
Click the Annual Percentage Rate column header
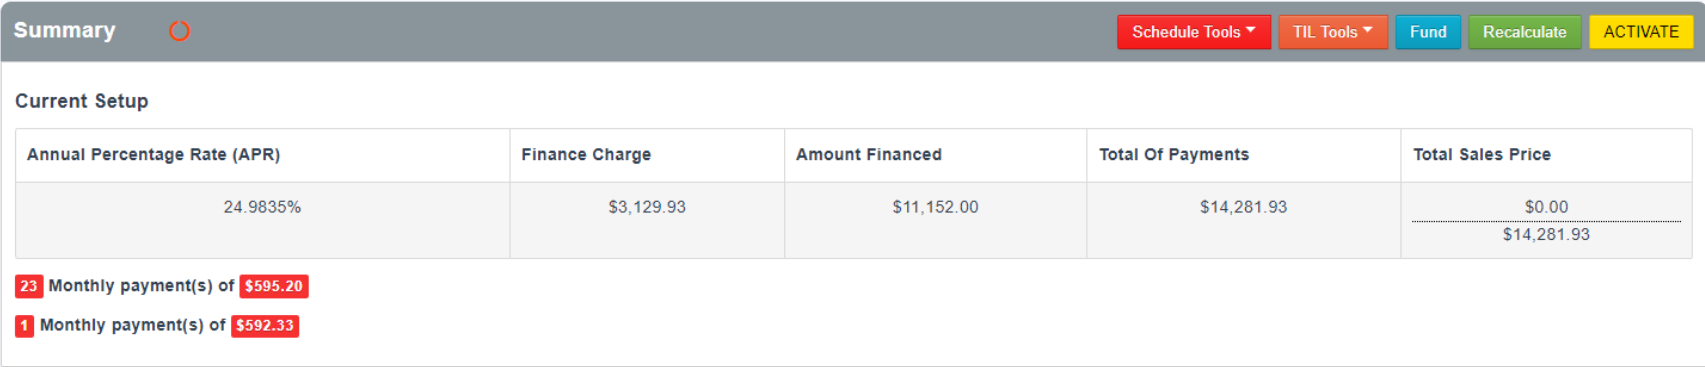pos(153,154)
